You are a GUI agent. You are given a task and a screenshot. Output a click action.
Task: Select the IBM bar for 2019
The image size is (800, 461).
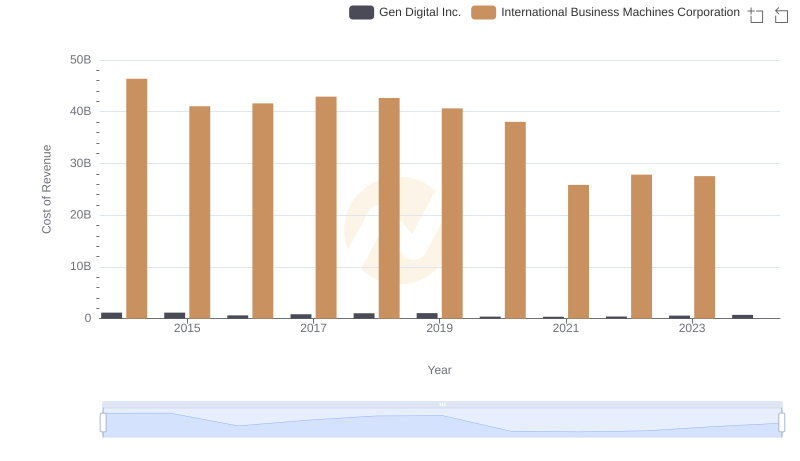click(452, 213)
